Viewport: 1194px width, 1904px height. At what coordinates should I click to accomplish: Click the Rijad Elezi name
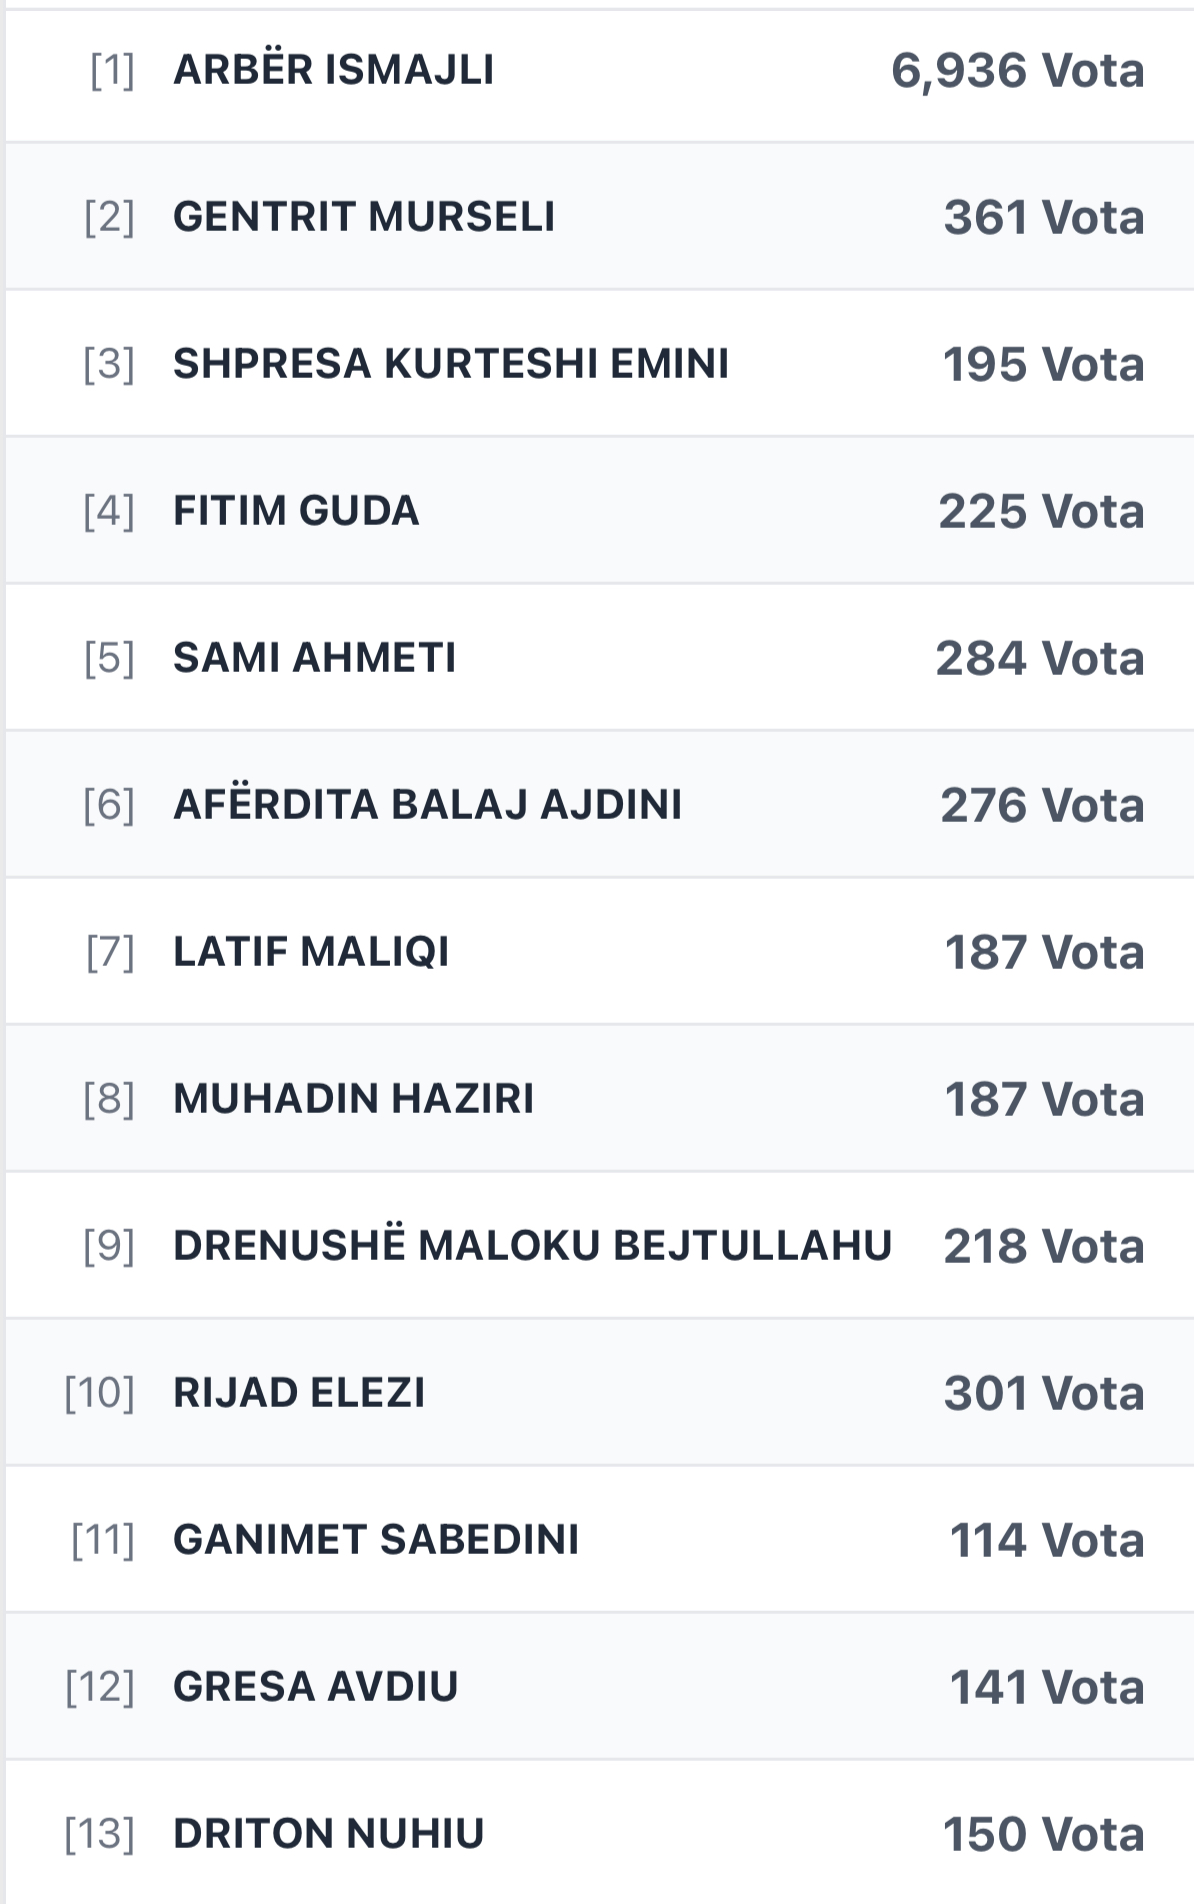pos(299,1393)
